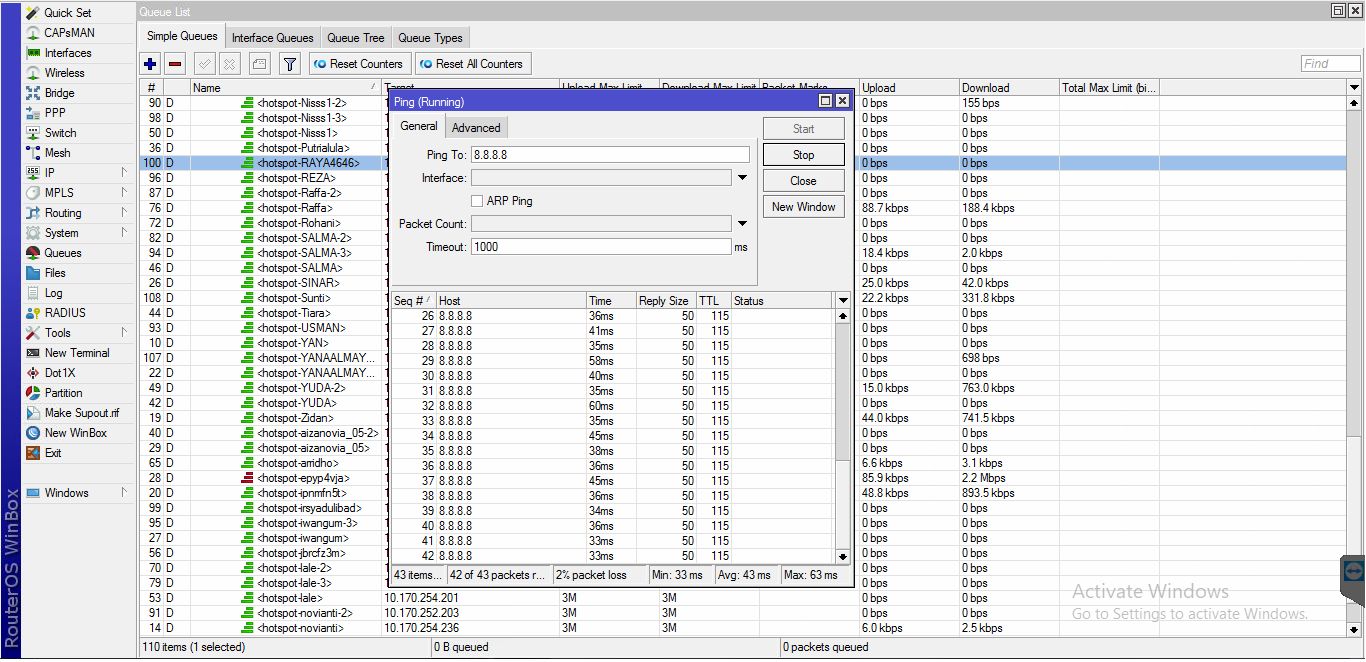The height and width of the screenshot is (662, 1366).
Task: Sort queue list by Download column header
Action: click(1009, 88)
